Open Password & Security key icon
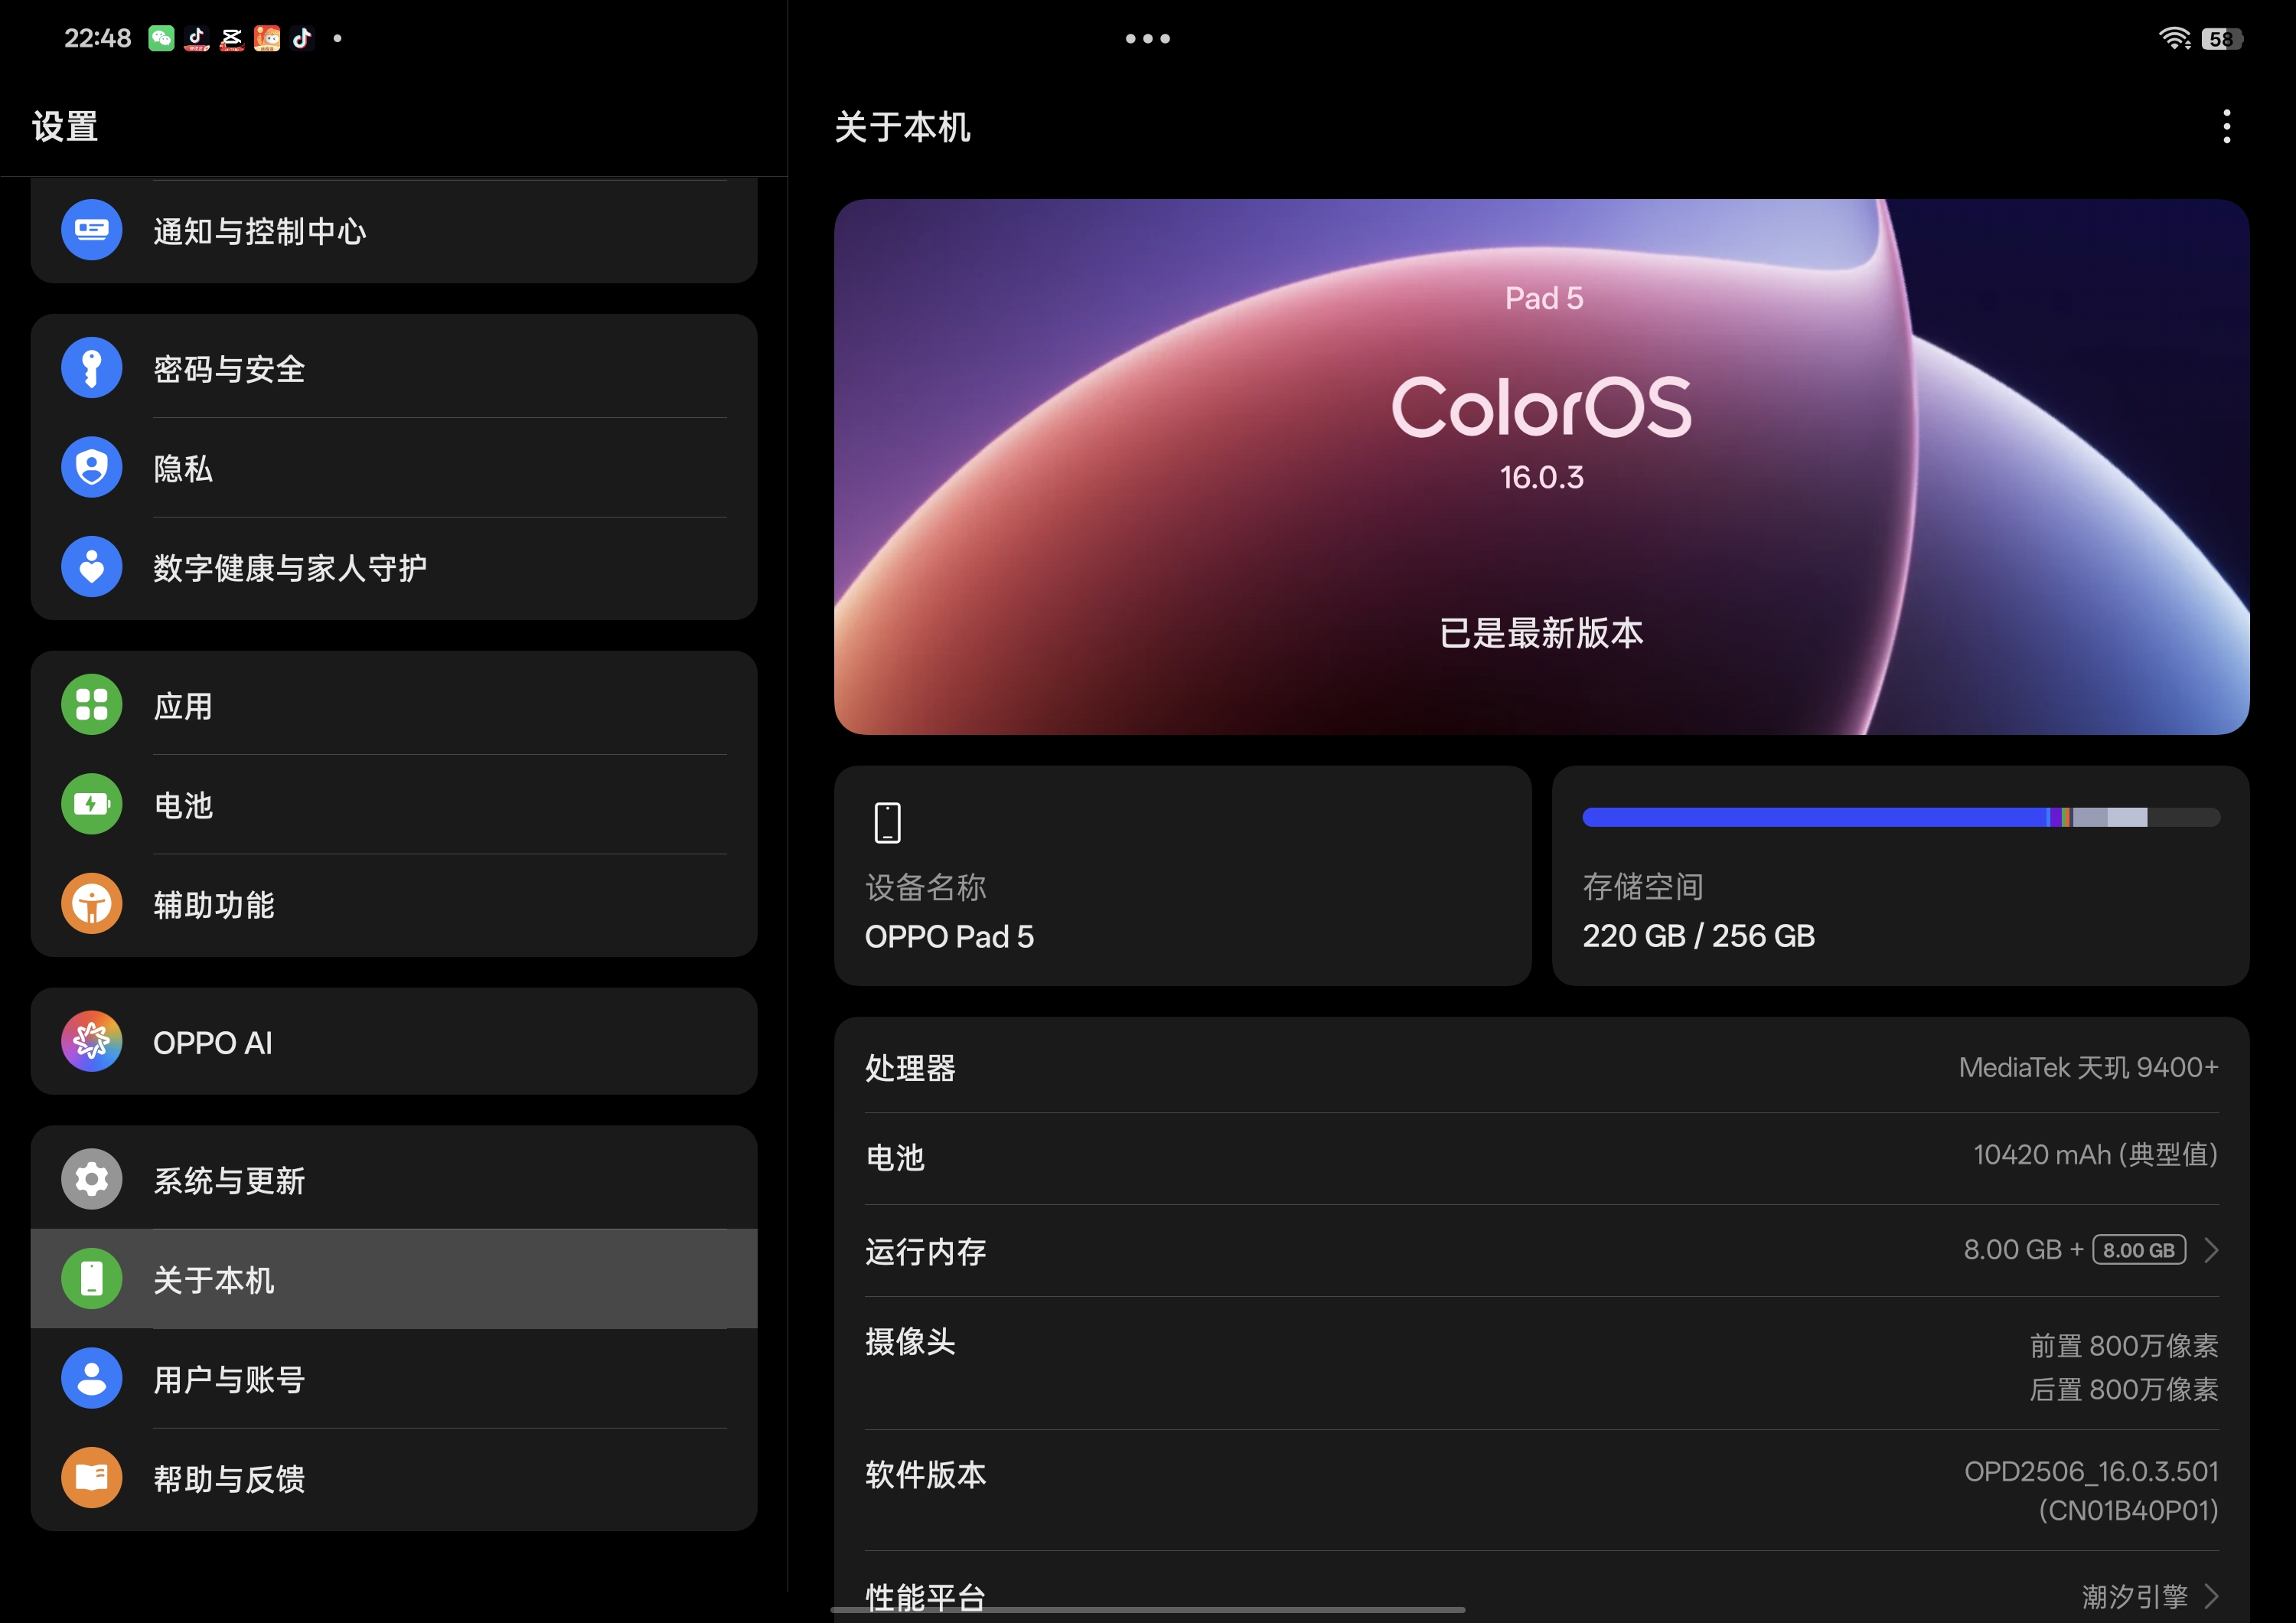The height and width of the screenshot is (1623, 2296). [91, 367]
